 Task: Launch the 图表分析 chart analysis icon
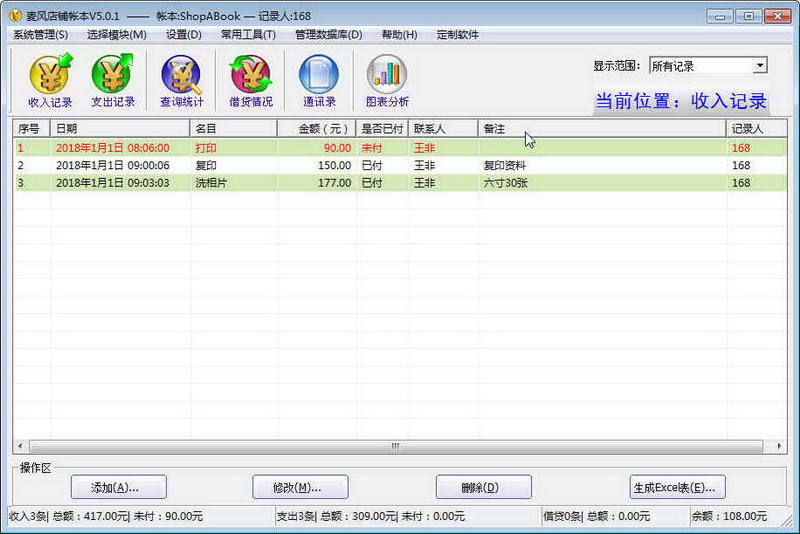point(387,81)
